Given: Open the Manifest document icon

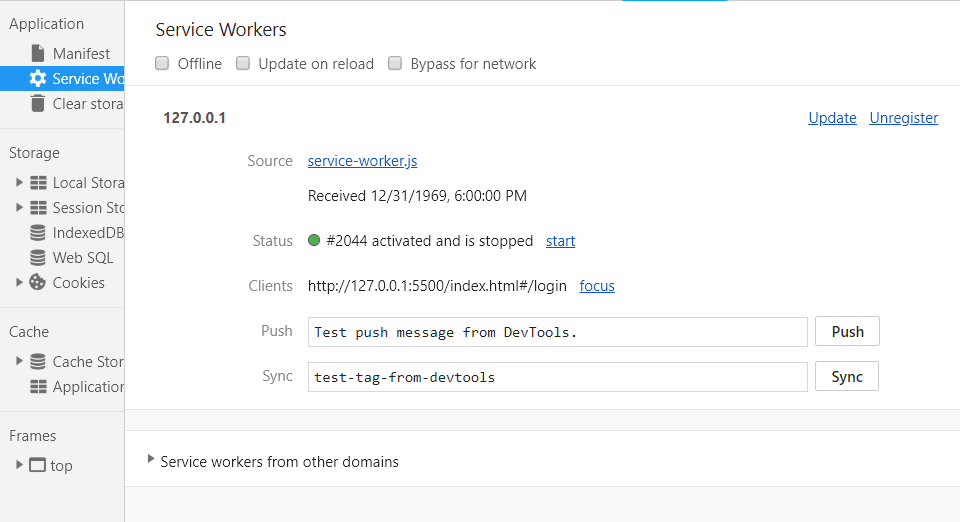Looking at the screenshot, I should 38,53.
